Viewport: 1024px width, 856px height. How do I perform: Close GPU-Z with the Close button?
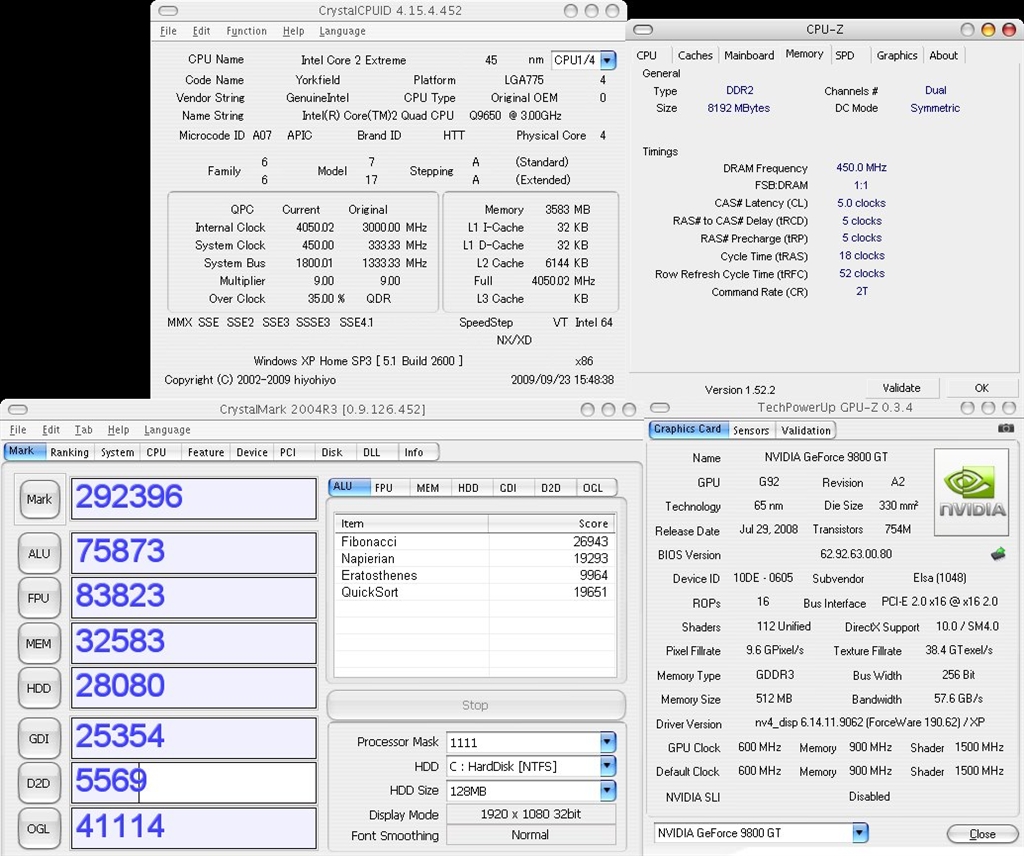[982, 834]
